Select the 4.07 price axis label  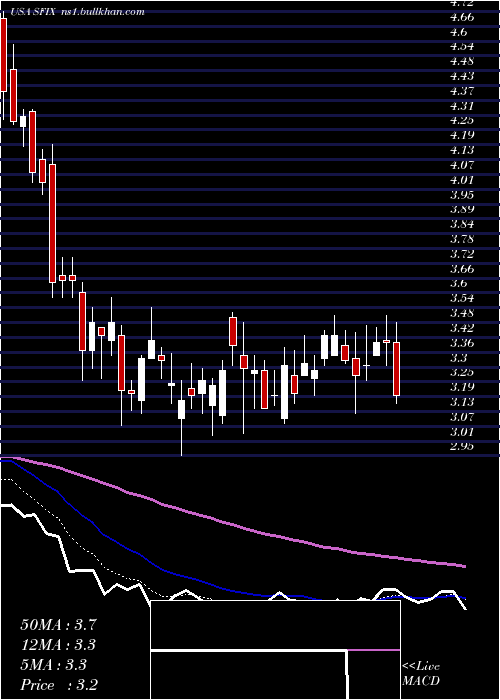tap(461, 165)
